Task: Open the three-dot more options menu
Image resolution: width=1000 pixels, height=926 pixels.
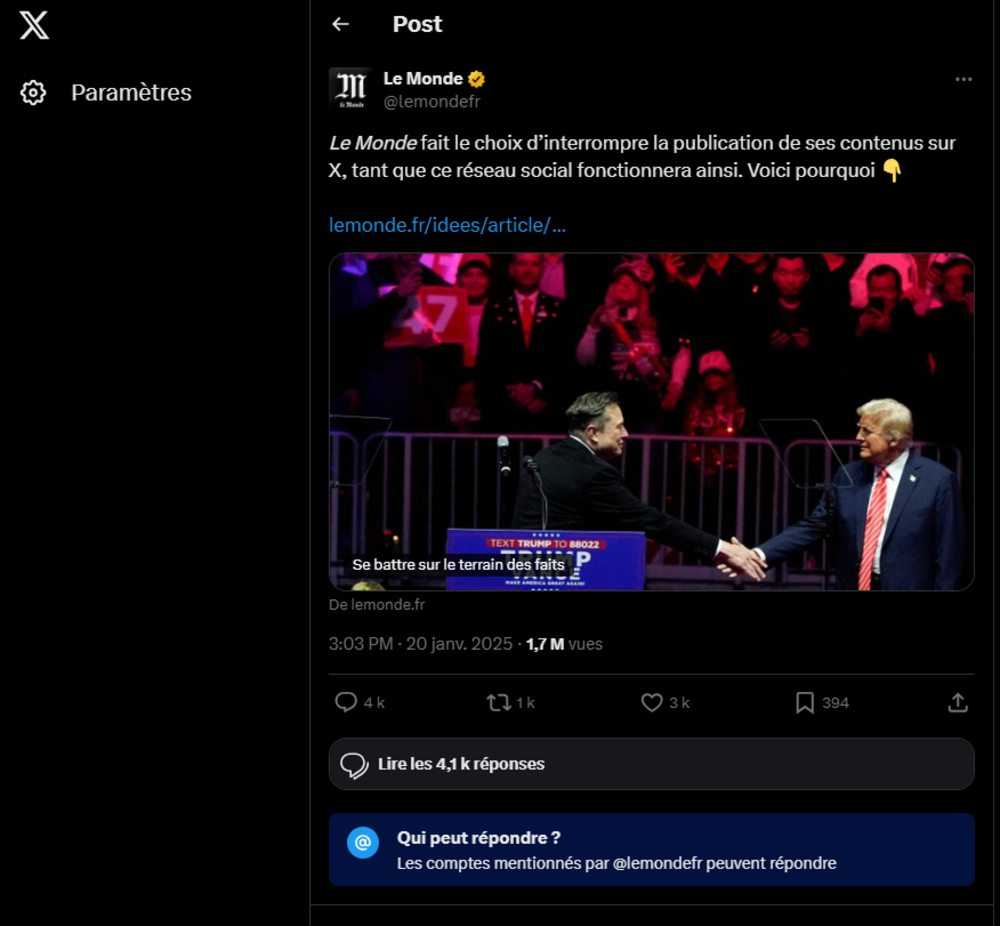Action: pyautogui.click(x=963, y=79)
